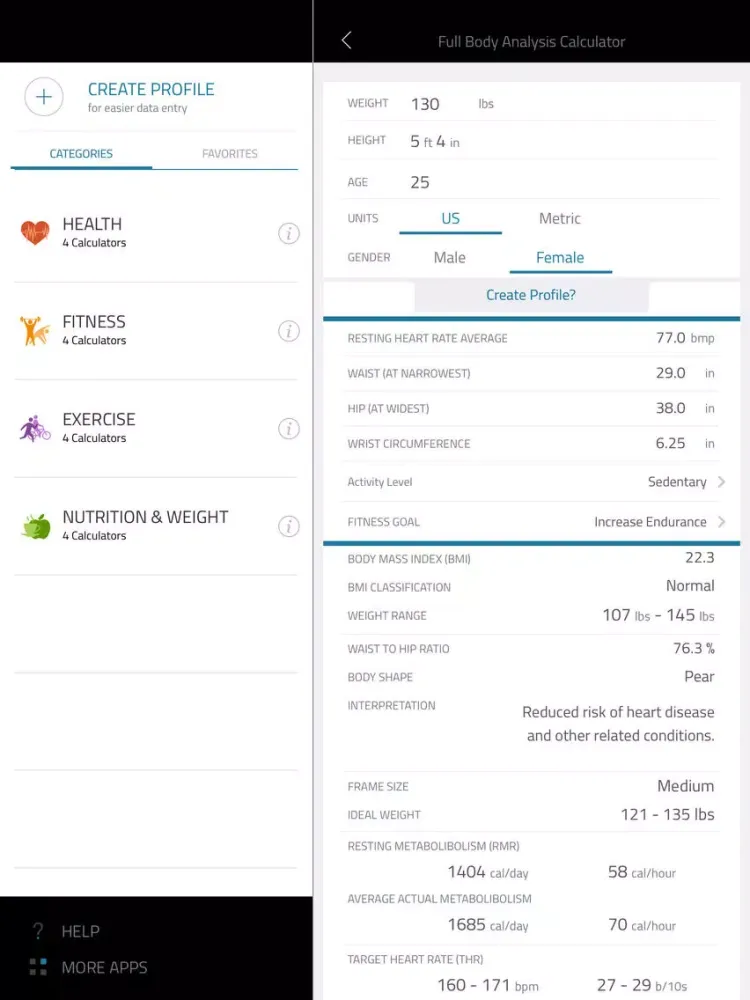Edit wrist circumference 6.25

[x=670, y=443]
